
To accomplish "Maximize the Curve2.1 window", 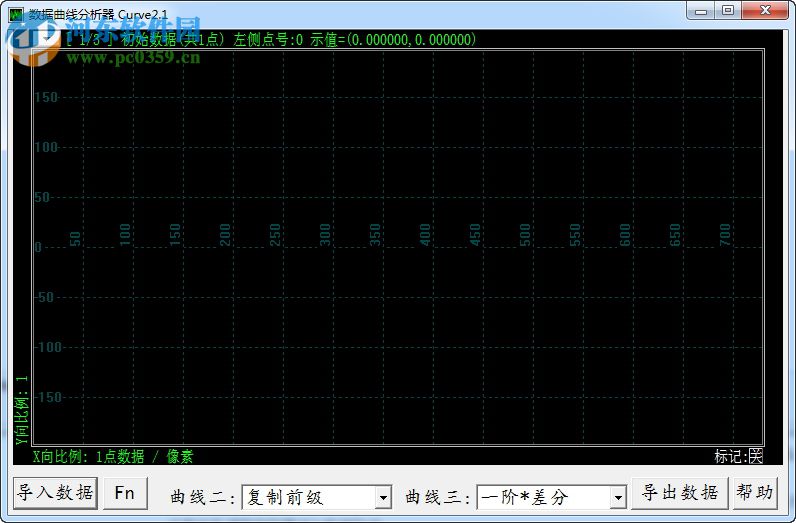I will coord(728,11).
